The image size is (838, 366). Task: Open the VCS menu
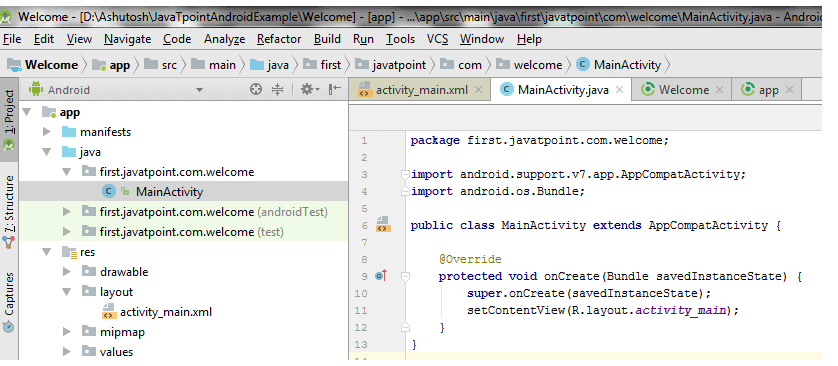click(x=437, y=39)
